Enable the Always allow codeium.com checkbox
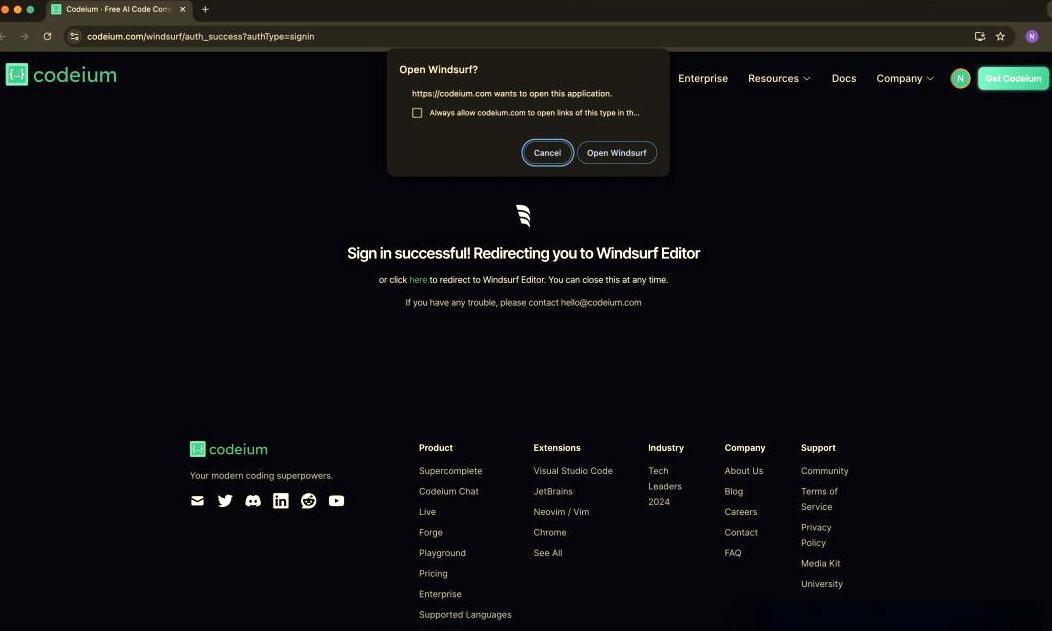 point(417,113)
